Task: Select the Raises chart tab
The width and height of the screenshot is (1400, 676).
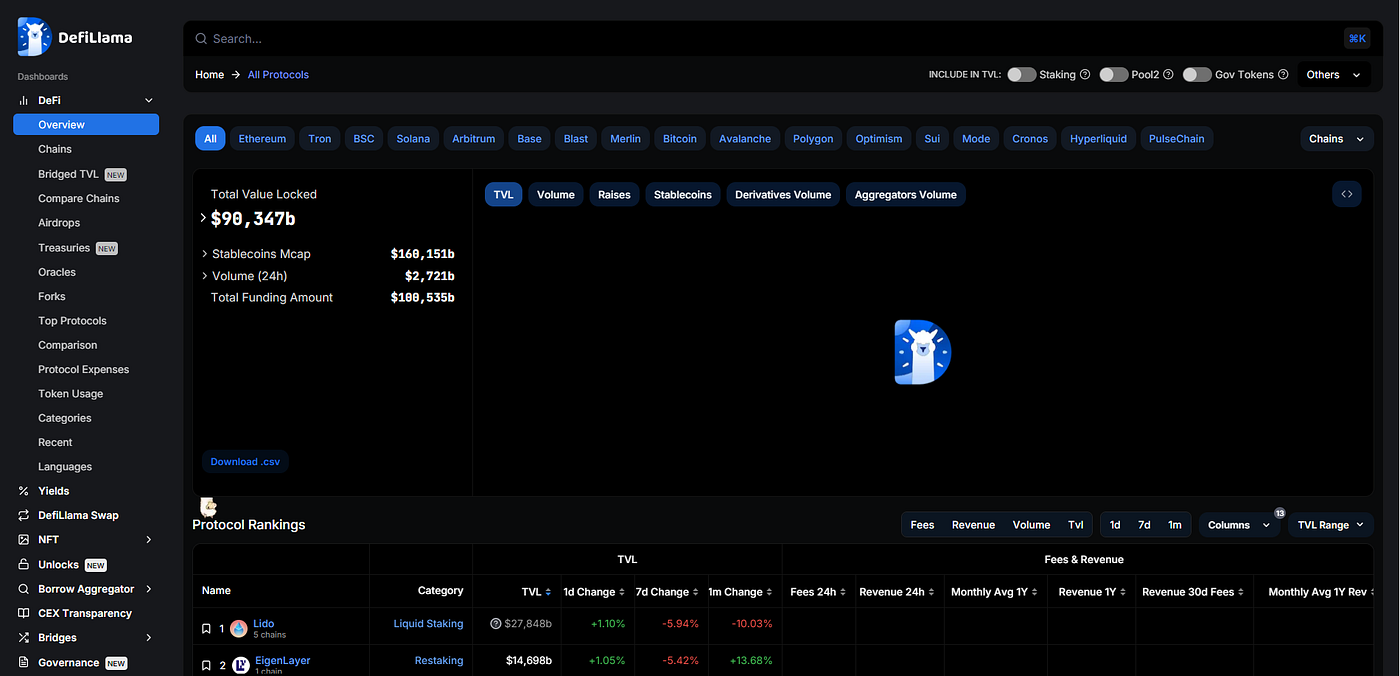Action: pos(614,195)
